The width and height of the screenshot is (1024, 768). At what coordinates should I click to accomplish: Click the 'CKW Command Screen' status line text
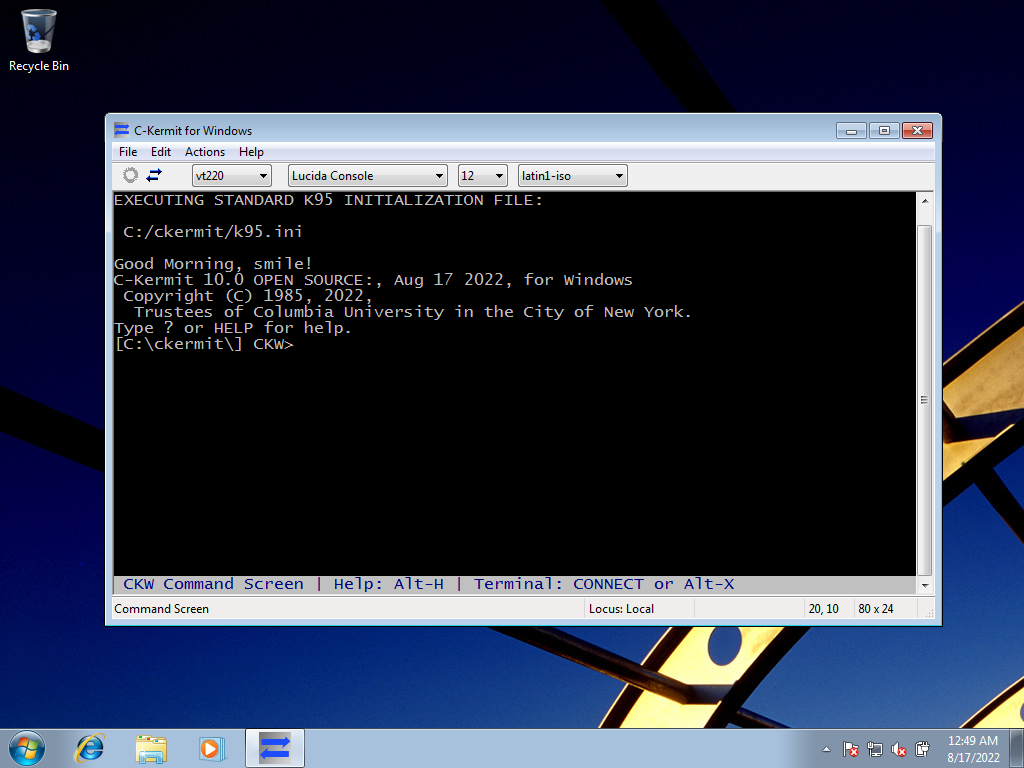(214, 584)
